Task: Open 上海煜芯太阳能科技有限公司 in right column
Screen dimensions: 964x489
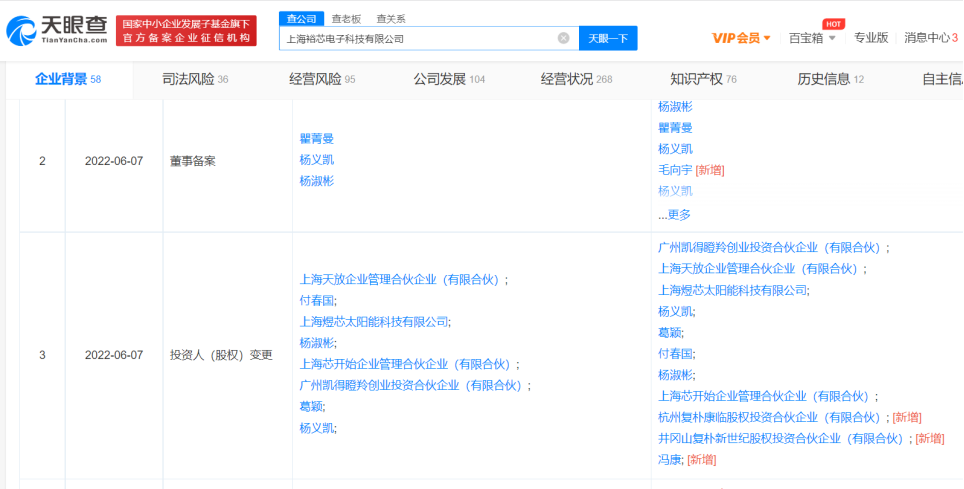Action: tap(732, 290)
